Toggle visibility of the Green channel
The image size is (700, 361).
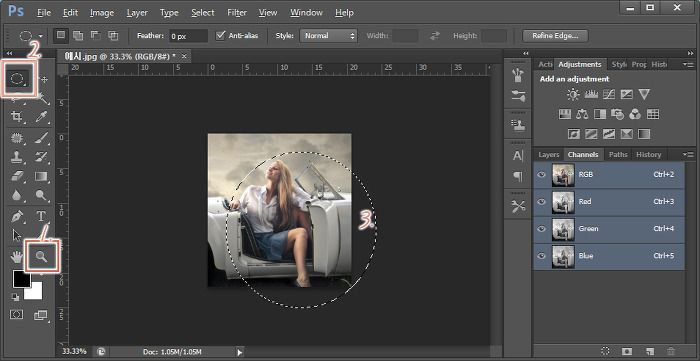click(x=542, y=229)
